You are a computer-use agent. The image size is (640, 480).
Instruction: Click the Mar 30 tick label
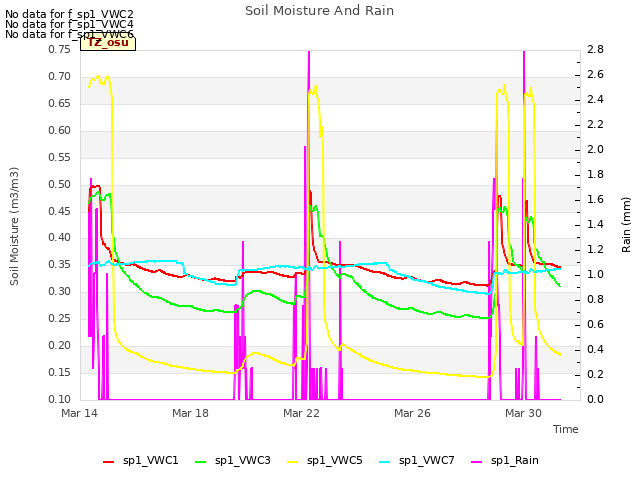click(523, 413)
